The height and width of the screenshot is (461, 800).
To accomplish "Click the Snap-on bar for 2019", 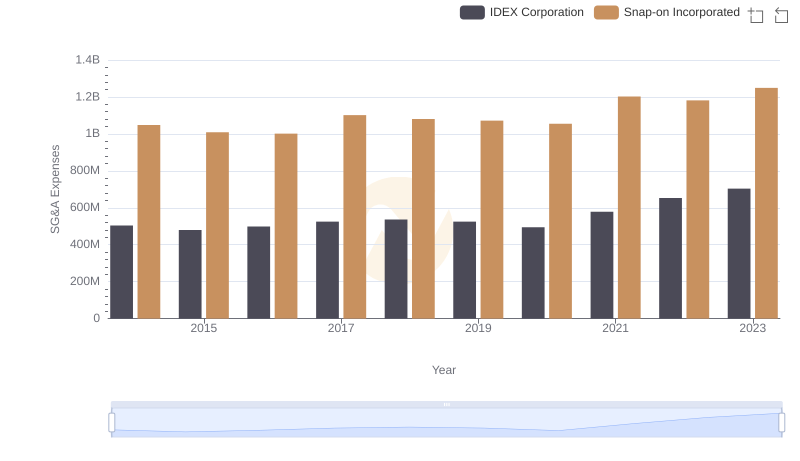I will click(492, 219).
